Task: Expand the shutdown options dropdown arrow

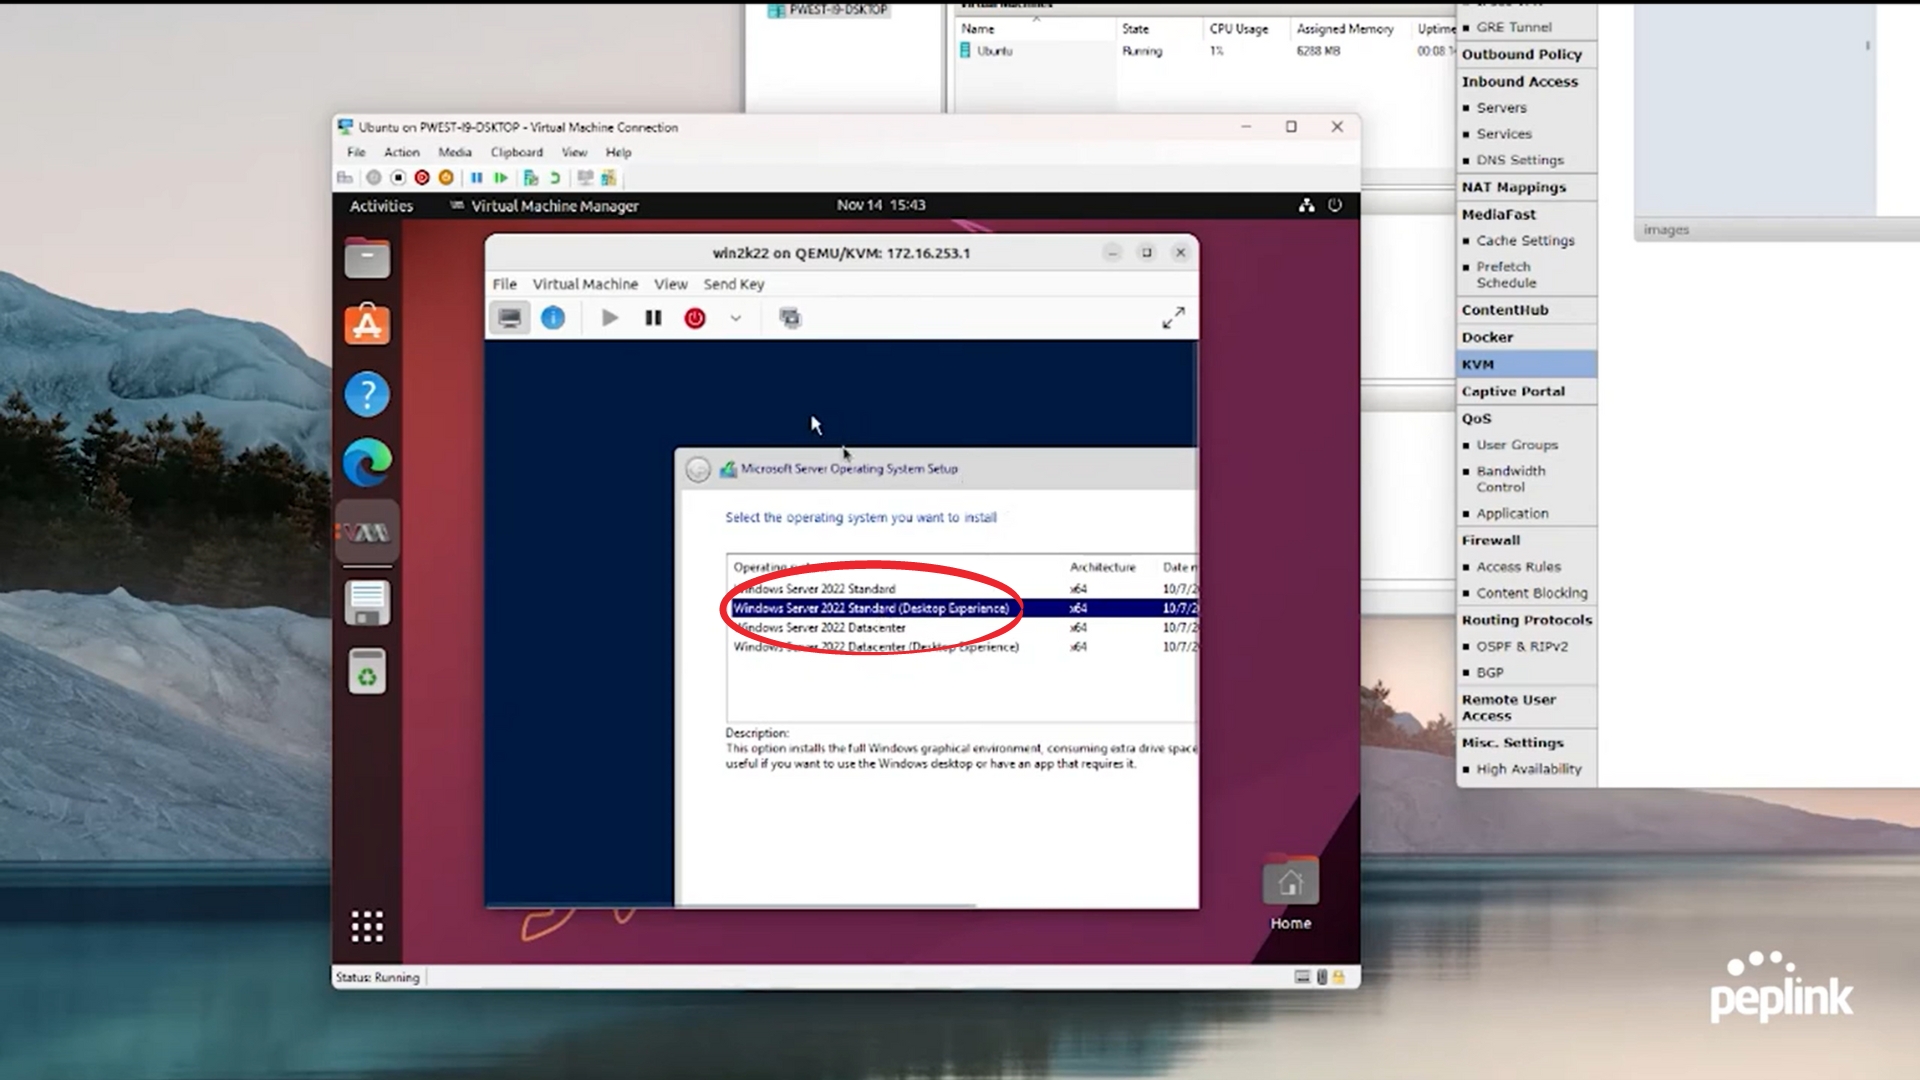Action: [x=736, y=318]
